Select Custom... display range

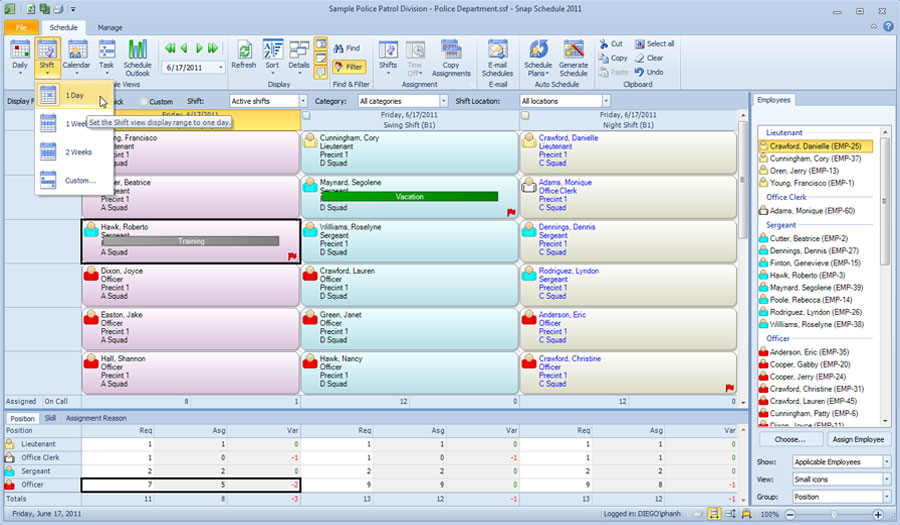click(73, 180)
